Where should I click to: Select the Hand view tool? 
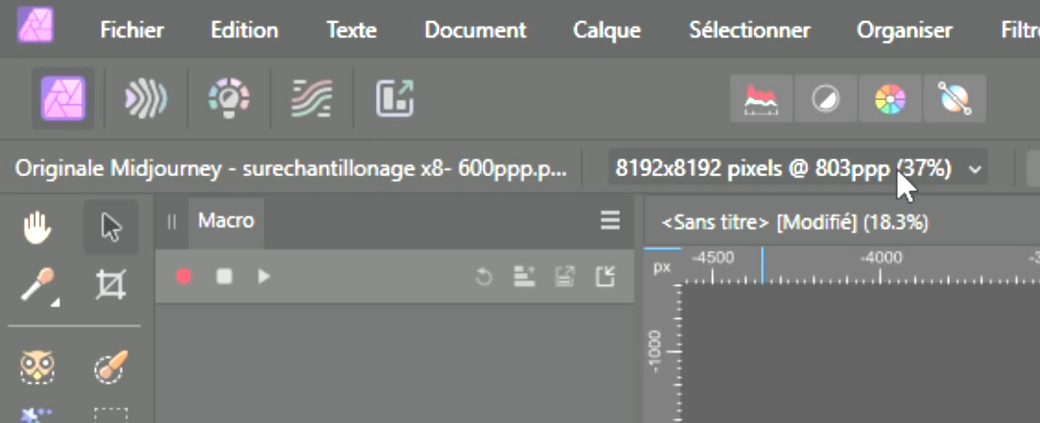[x=38, y=228]
